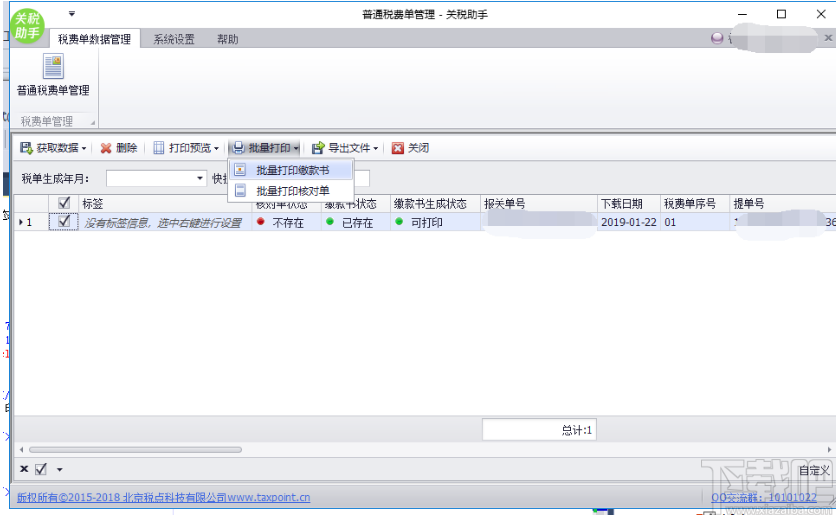Open the filter dropdown arrow at bottom left
836x515 pixels.
(59, 470)
